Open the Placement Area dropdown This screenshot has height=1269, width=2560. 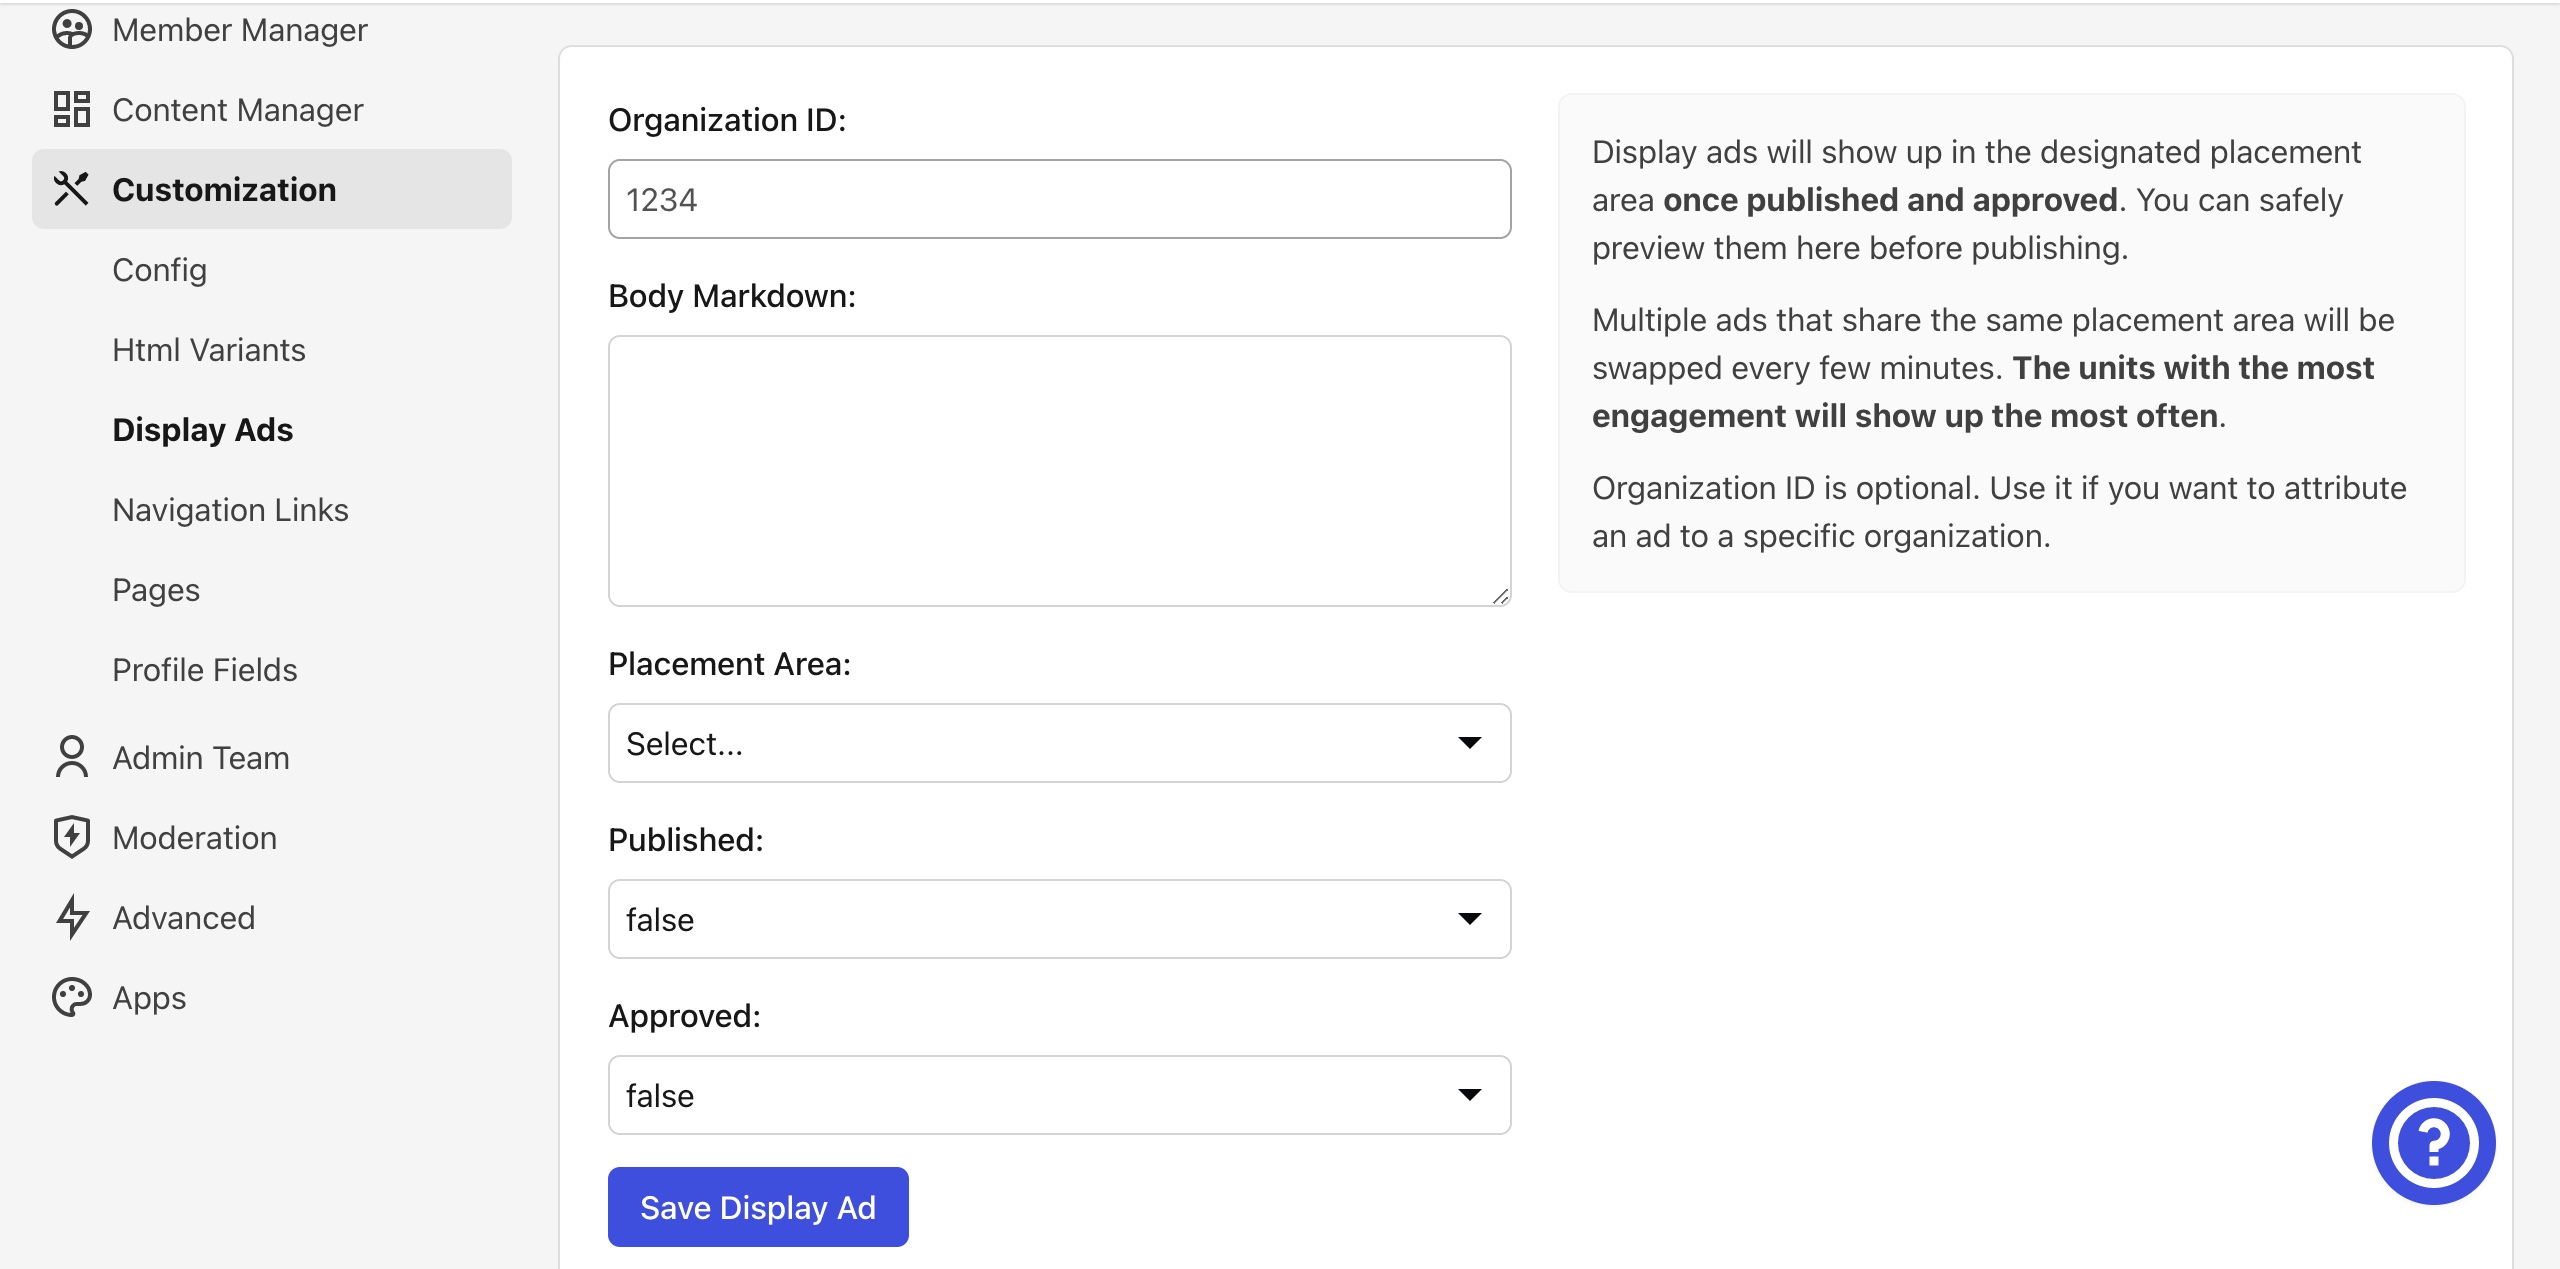[x=1059, y=743]
